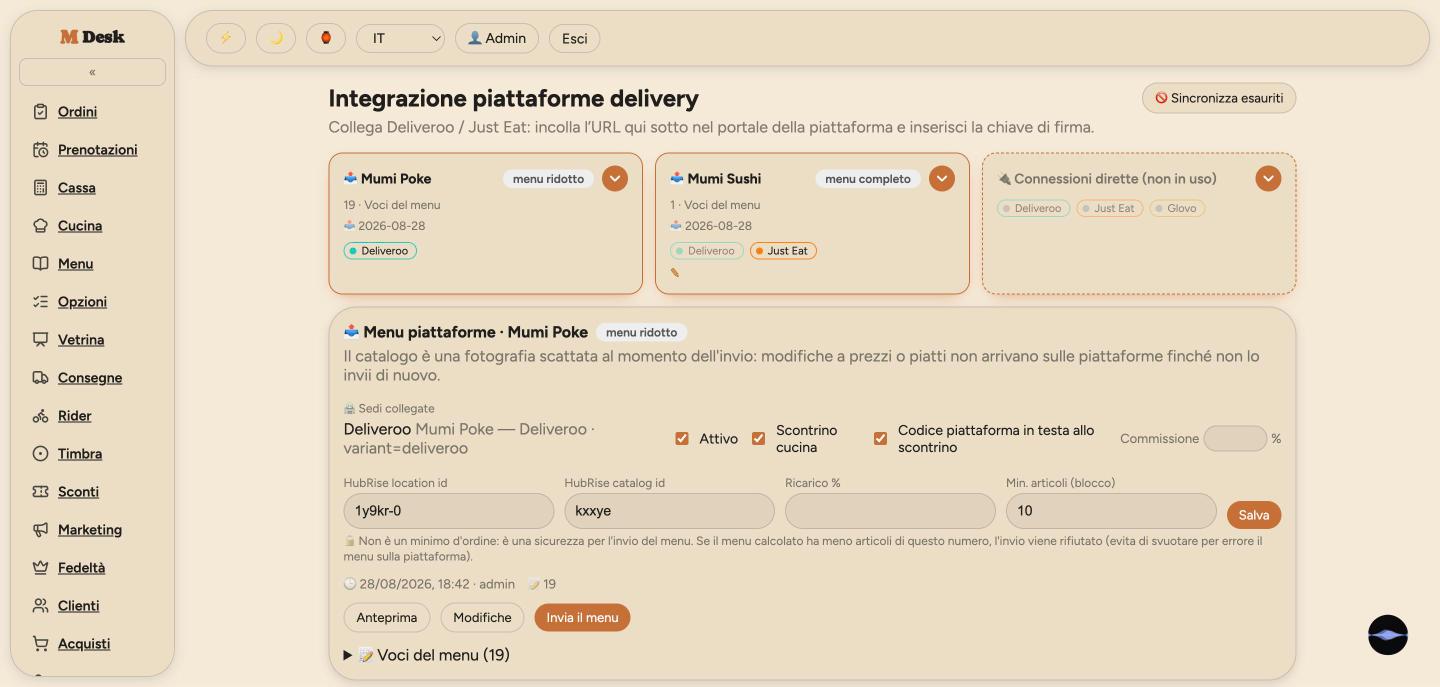Click the Just Eat chip in Connessioni dirette
Image resolution: width=1440 pixels, height=687 pixels.
(x=1109, y=208)
